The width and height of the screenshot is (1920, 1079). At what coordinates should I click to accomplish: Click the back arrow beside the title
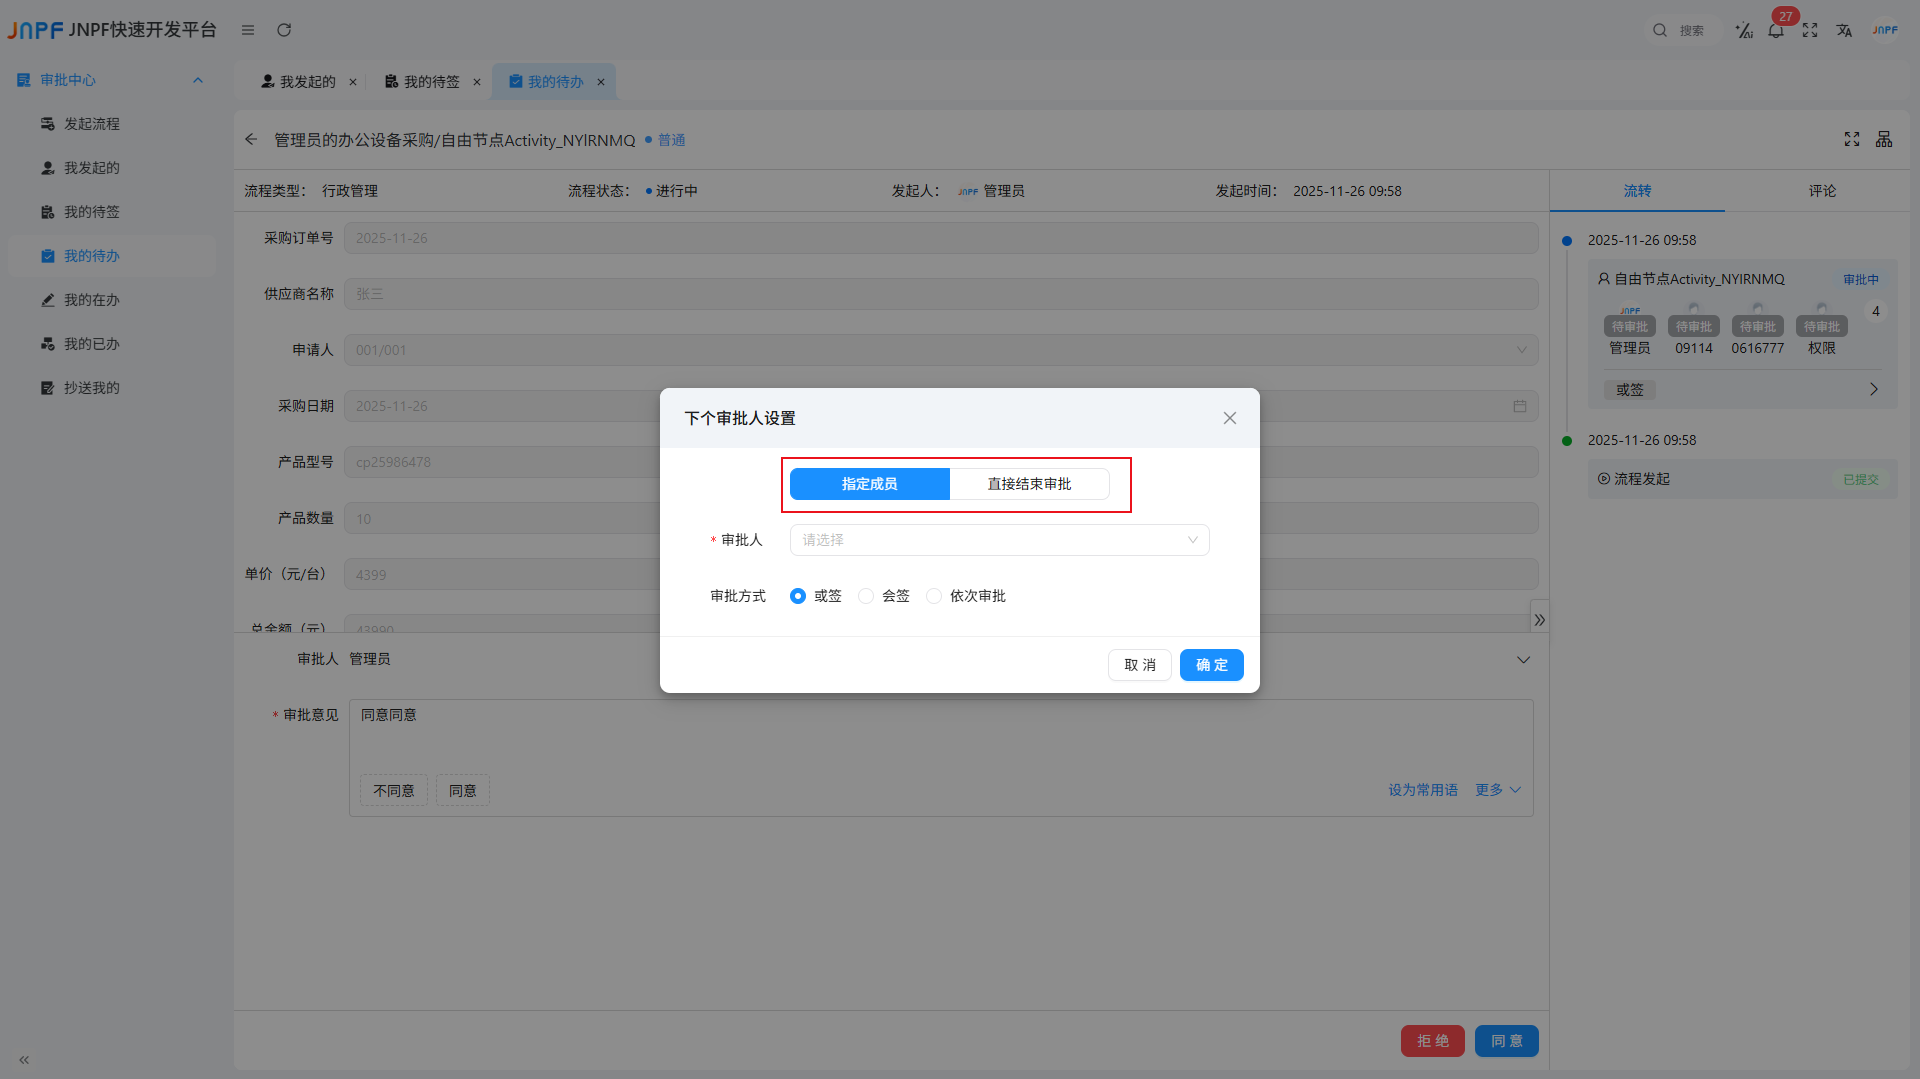click(x=251, y=140)
